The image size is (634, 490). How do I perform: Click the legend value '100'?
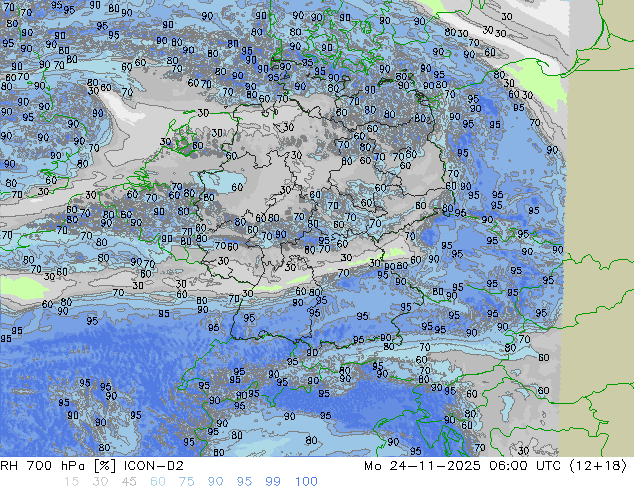306,482
